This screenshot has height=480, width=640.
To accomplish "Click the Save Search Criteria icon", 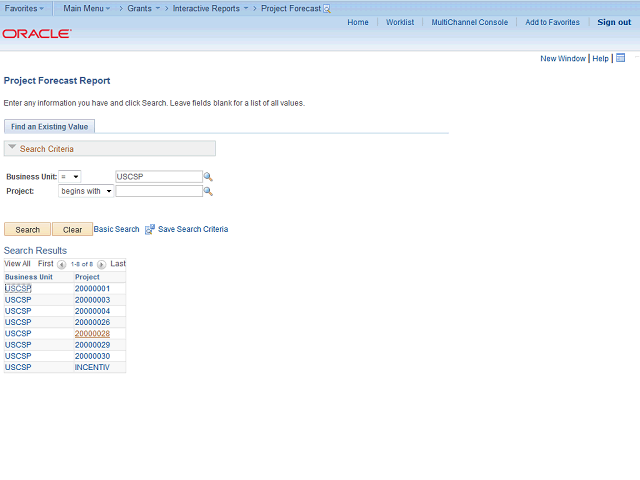I will (150, 229).
